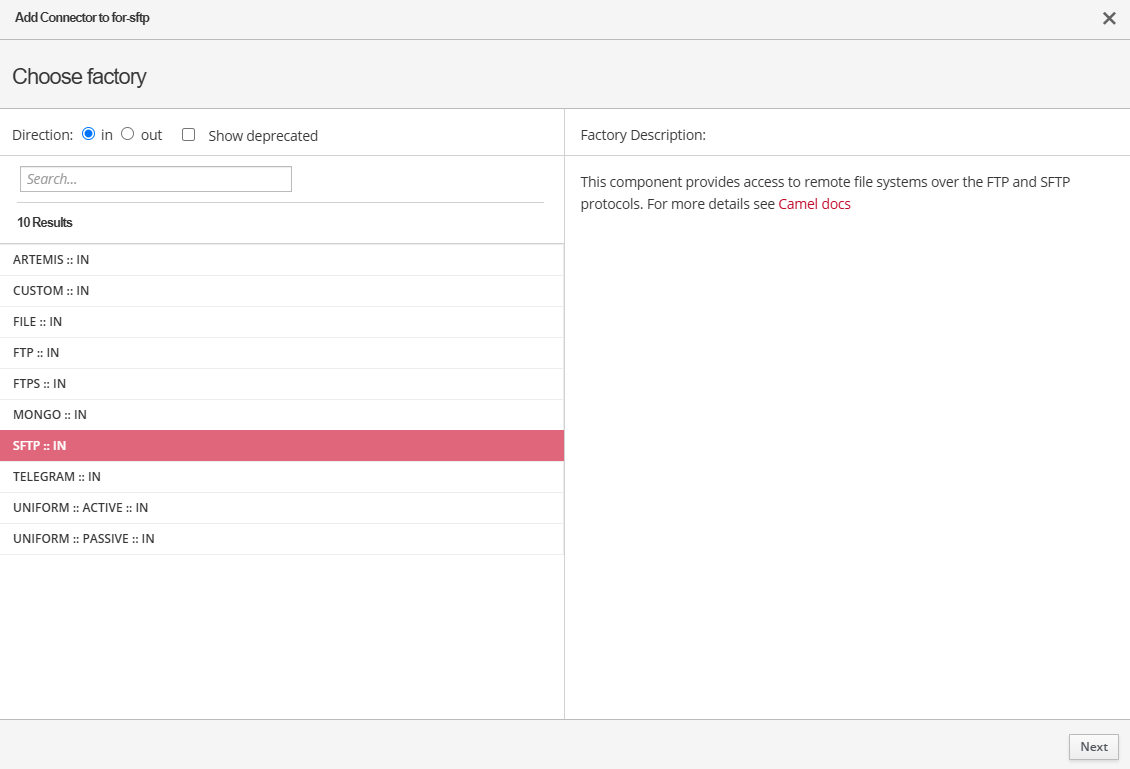
Task: Pick FTP :: IN factory
Action: coord(36,353)
